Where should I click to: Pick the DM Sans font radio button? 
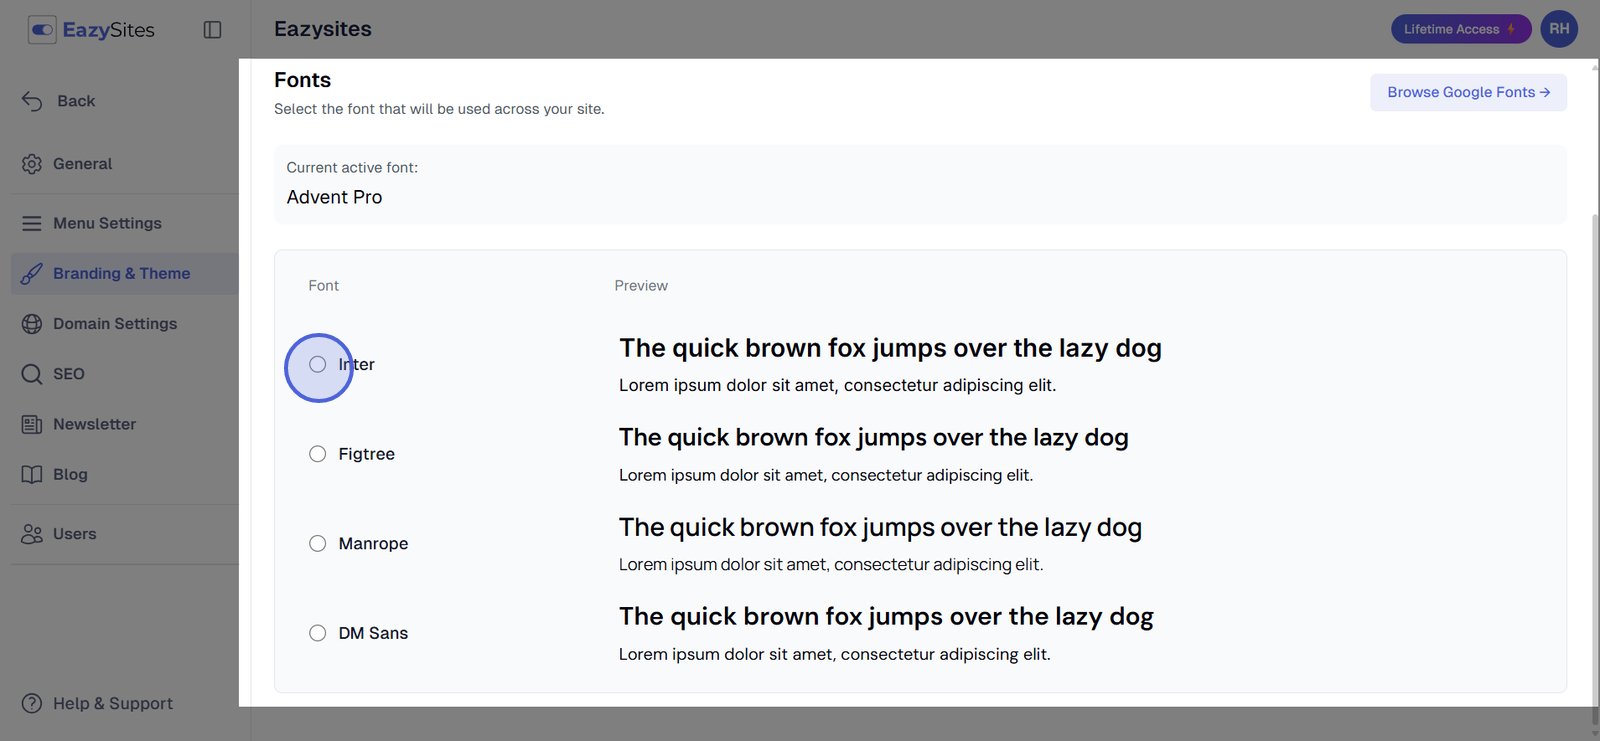[x=318, y=633]
